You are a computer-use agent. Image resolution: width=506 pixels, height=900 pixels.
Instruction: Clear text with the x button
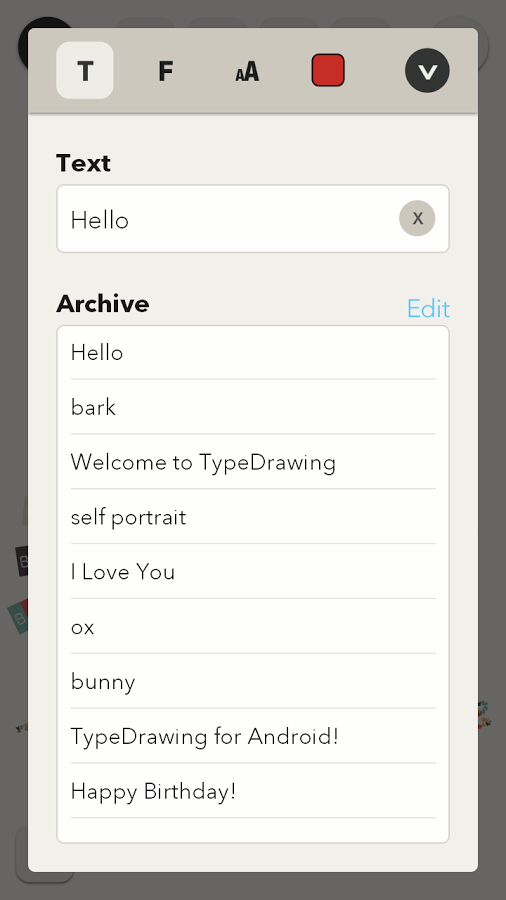(x=417, y=218)
